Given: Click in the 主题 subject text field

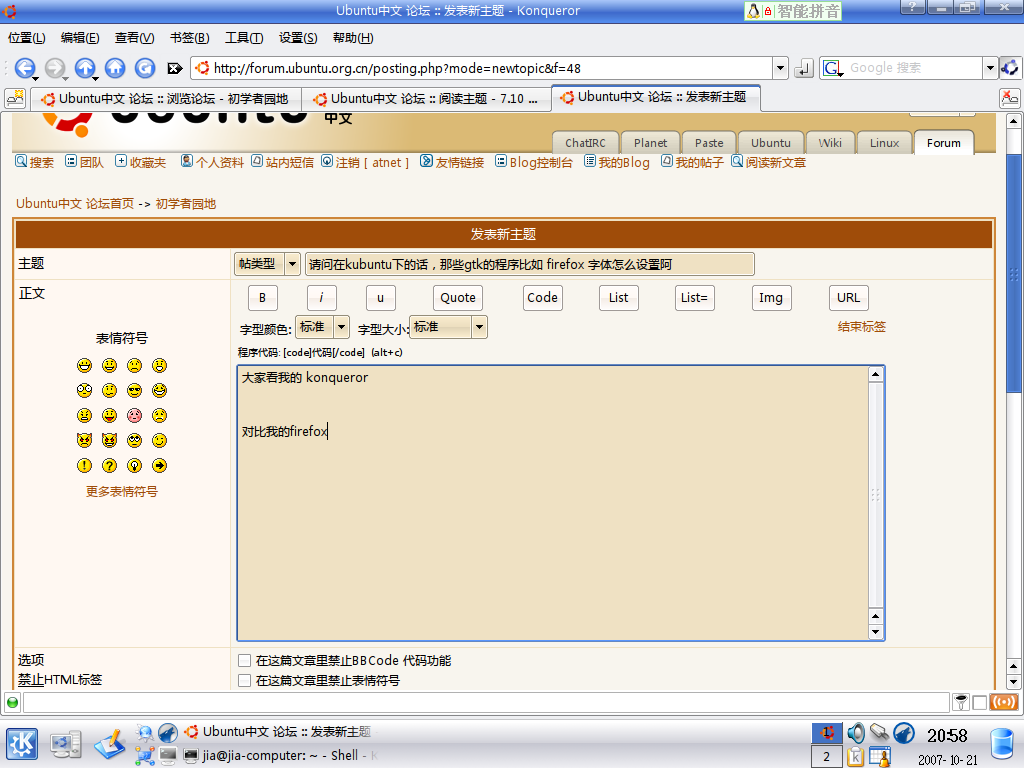Looking at the screenshot, I should 530,264.
